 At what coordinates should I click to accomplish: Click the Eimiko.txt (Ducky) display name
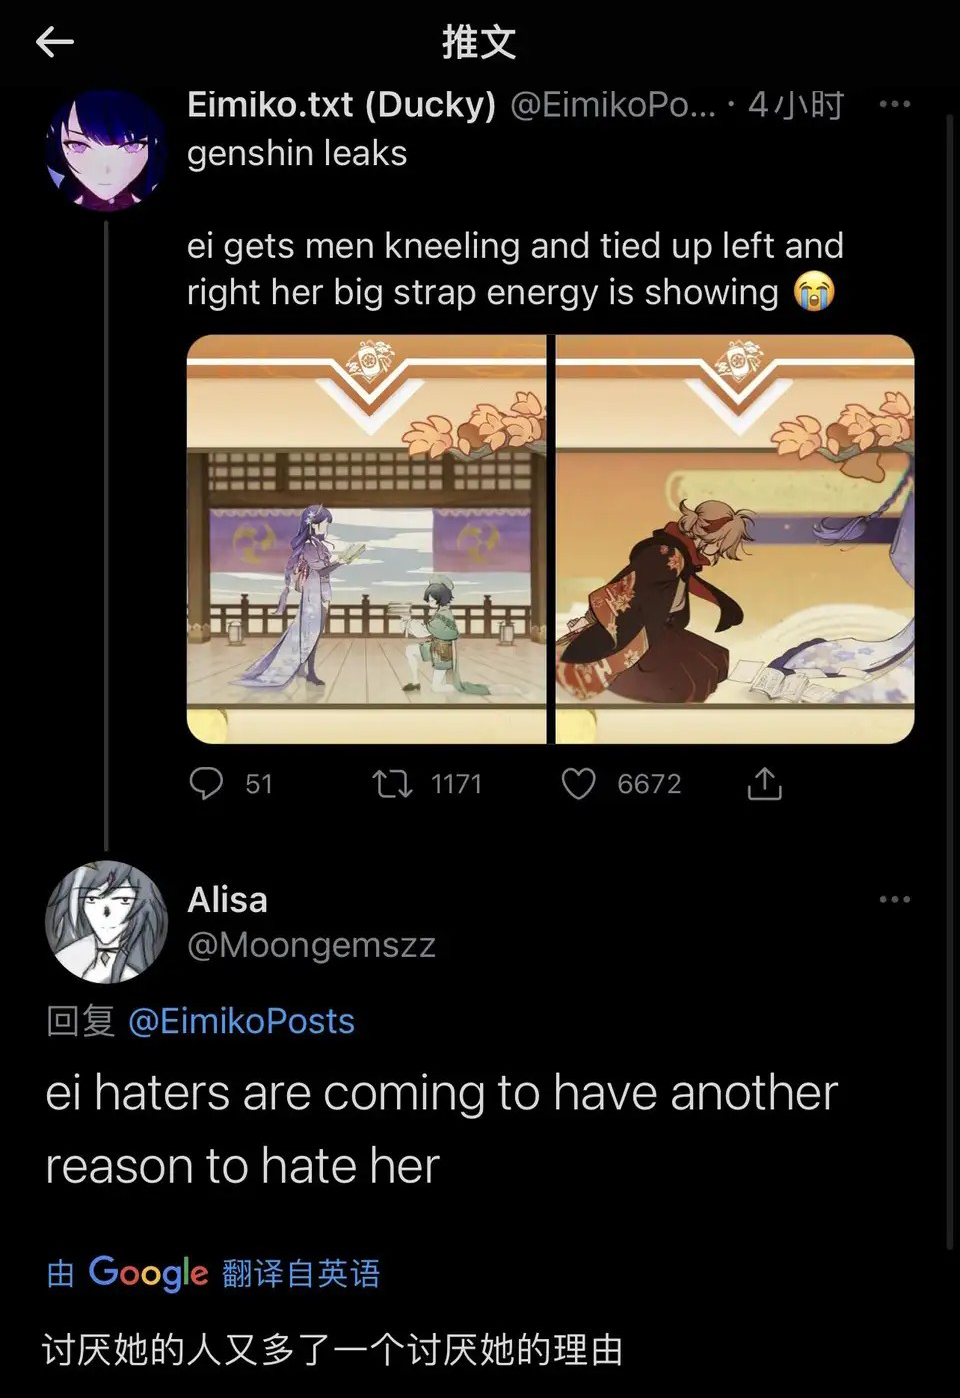(x=341, y=104)
